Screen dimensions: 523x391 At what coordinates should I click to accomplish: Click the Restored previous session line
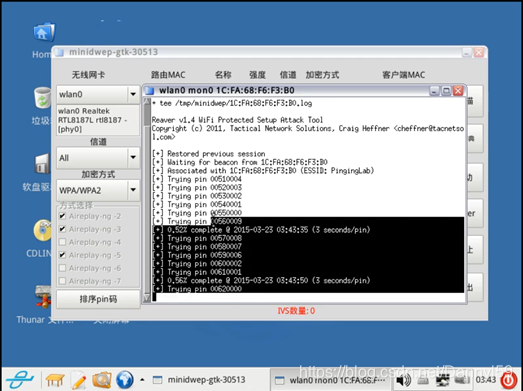(208, 154)
